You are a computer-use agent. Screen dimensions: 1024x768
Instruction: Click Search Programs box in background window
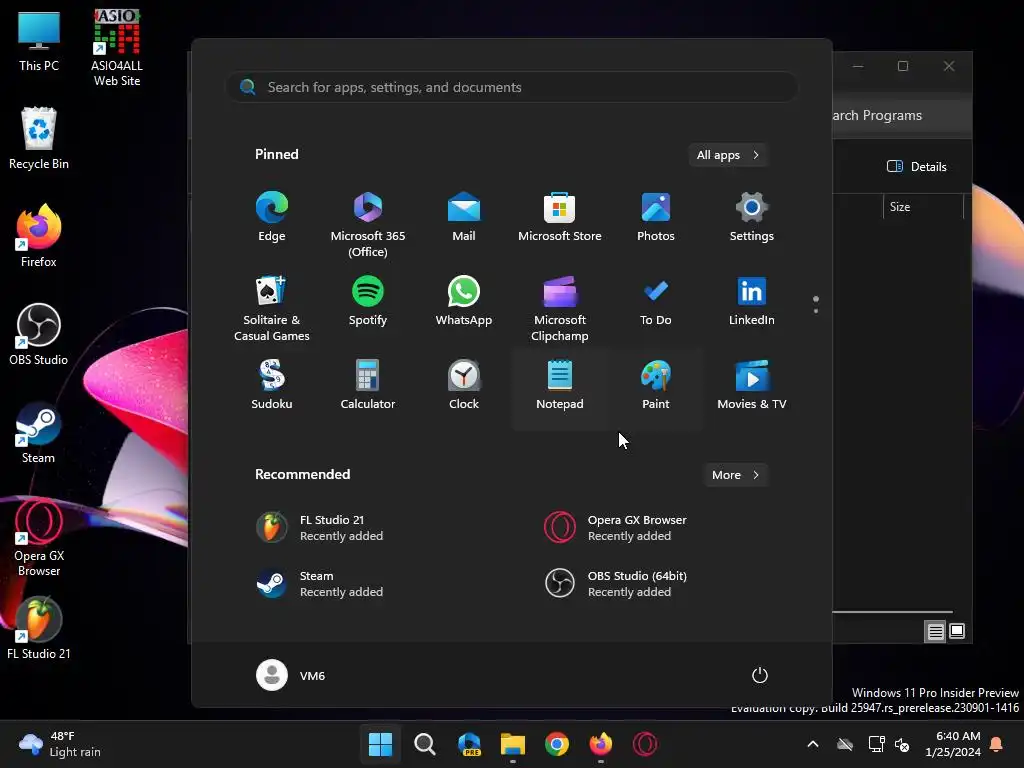[902, 116]
